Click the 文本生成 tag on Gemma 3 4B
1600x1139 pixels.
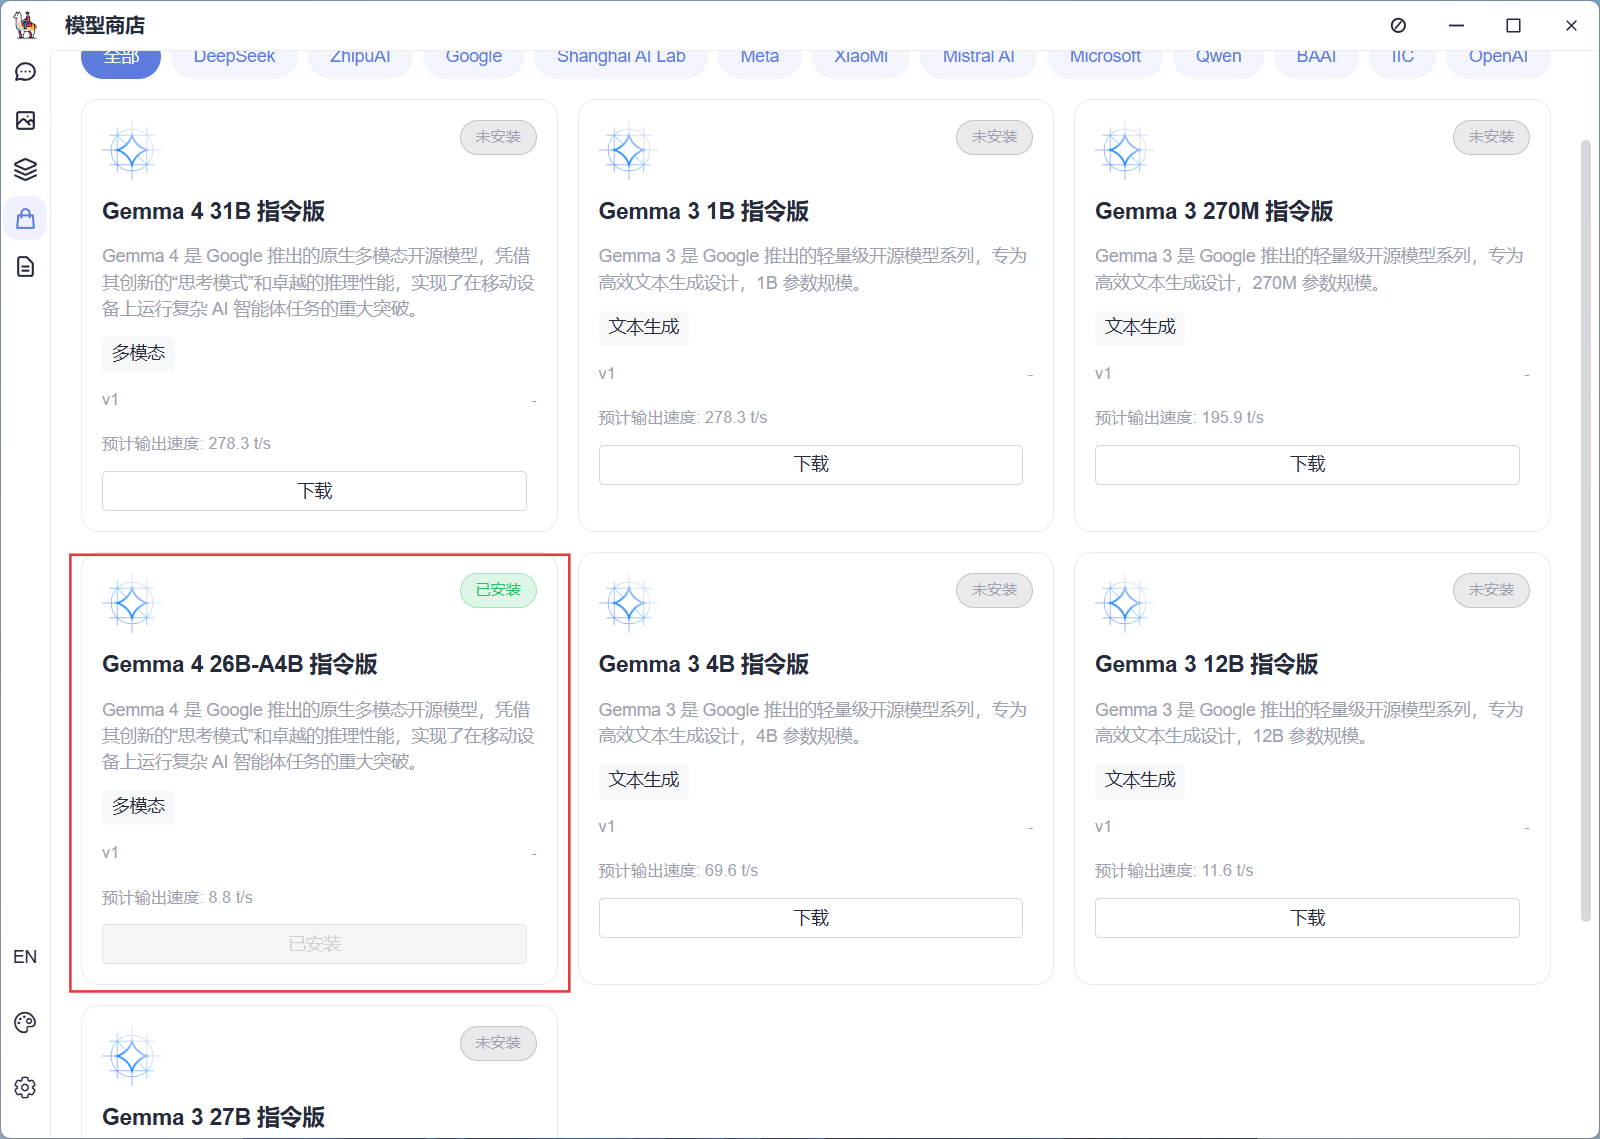point(644,780)
